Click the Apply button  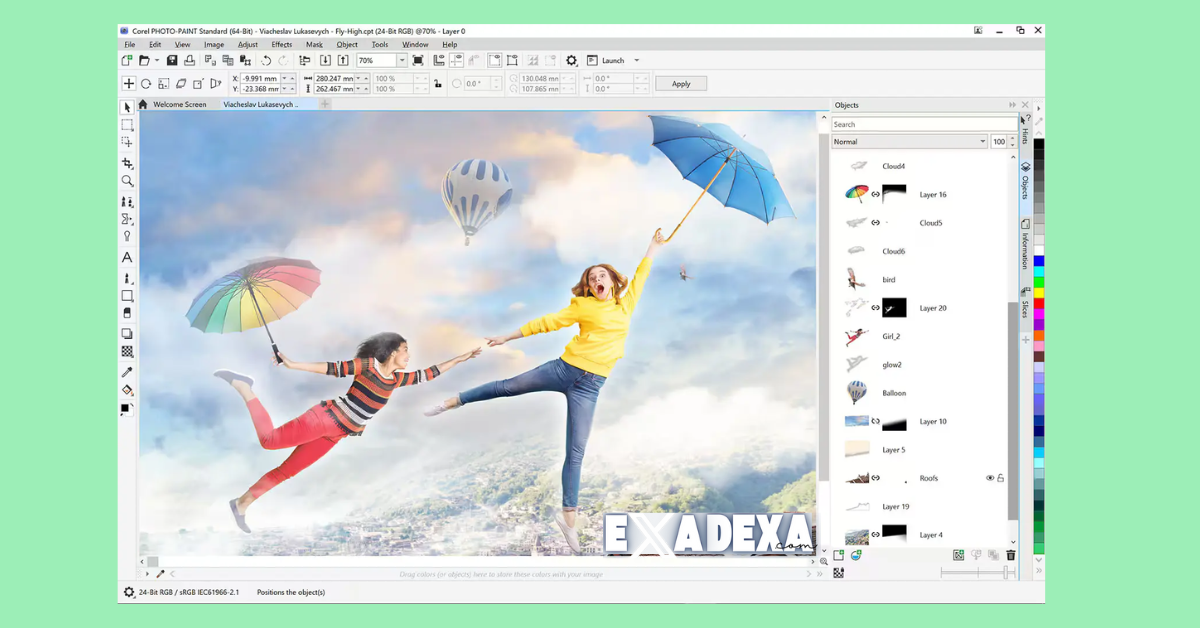coord(681,83)
